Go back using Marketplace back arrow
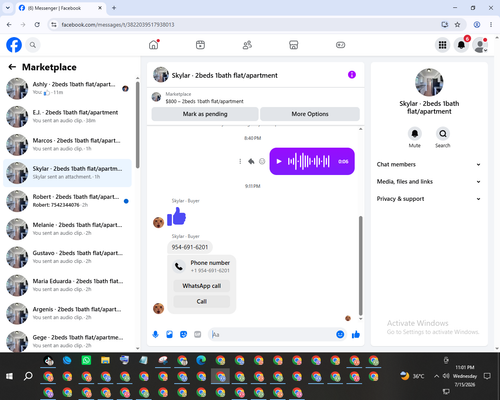Image resolution: width=500 pixels, height=400 pixels. tap(12, 67)
